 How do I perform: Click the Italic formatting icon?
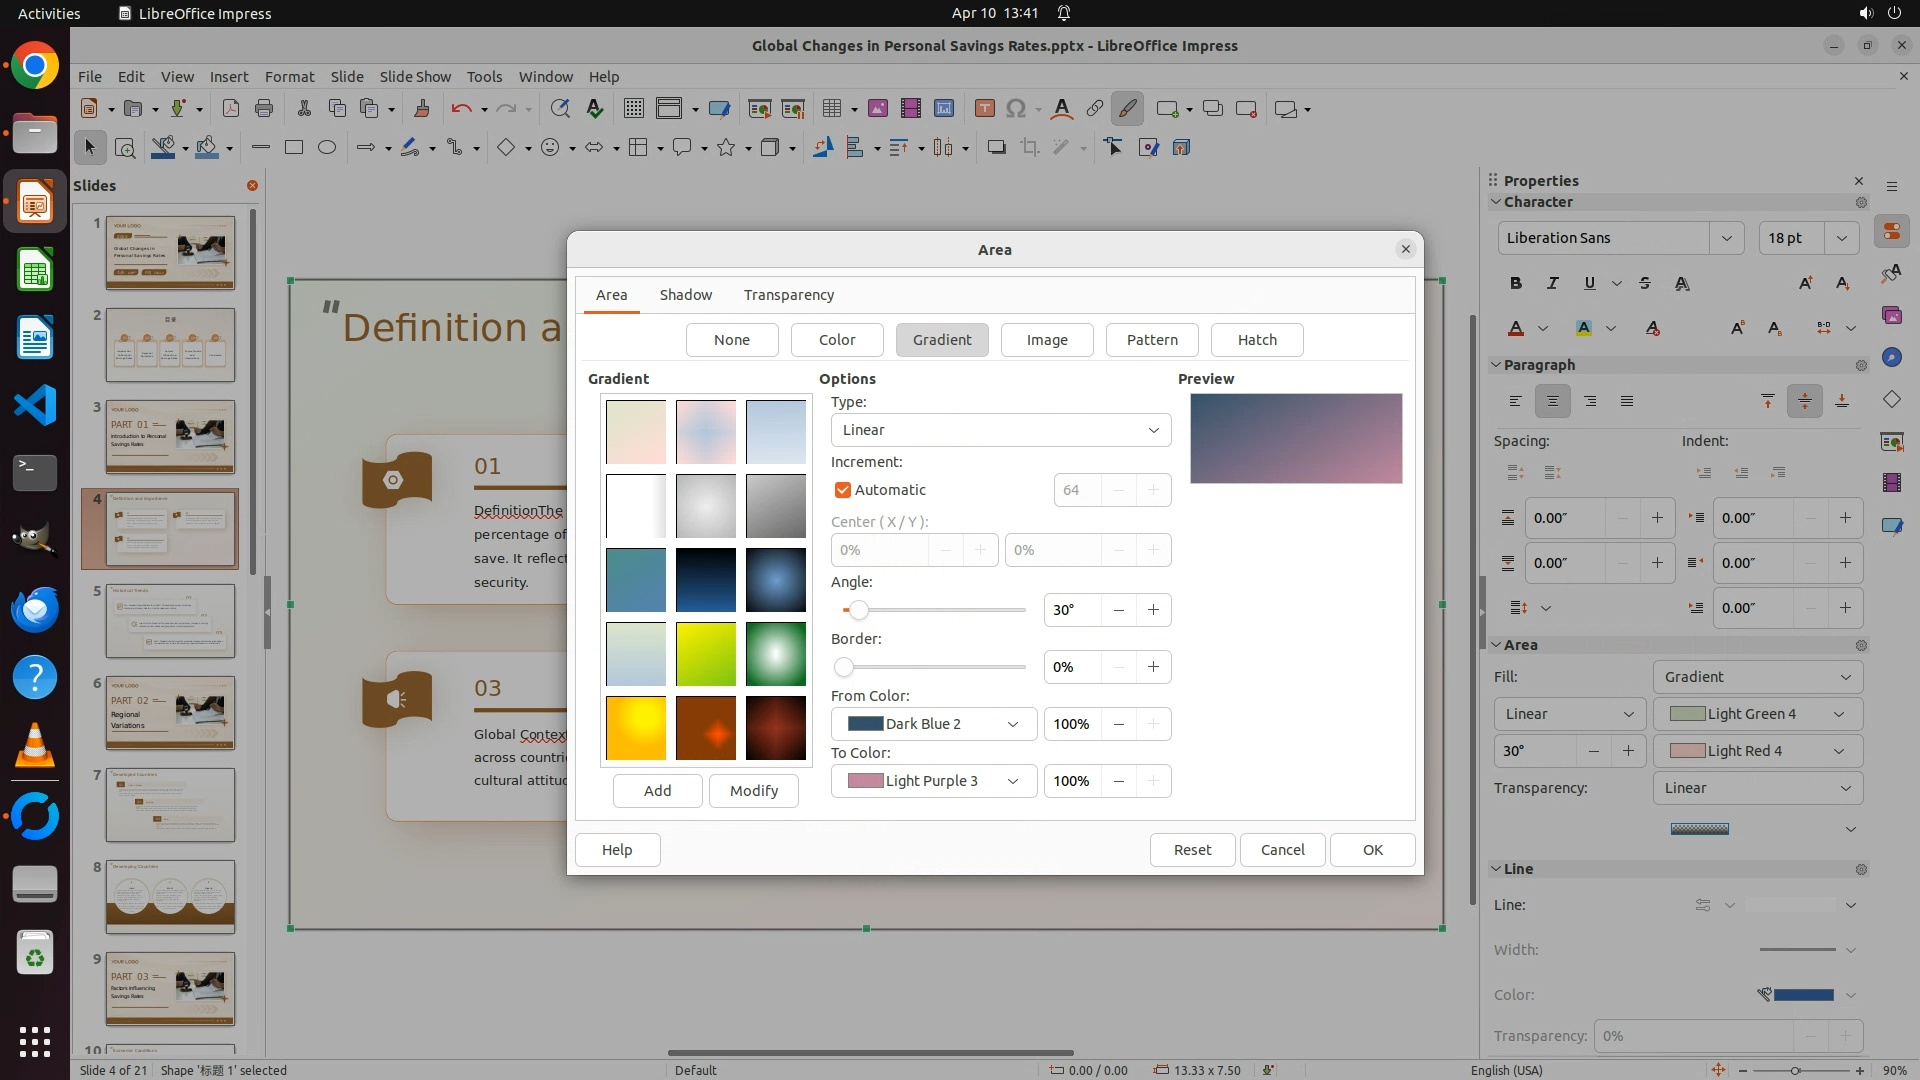click(x=1552, y=283)
